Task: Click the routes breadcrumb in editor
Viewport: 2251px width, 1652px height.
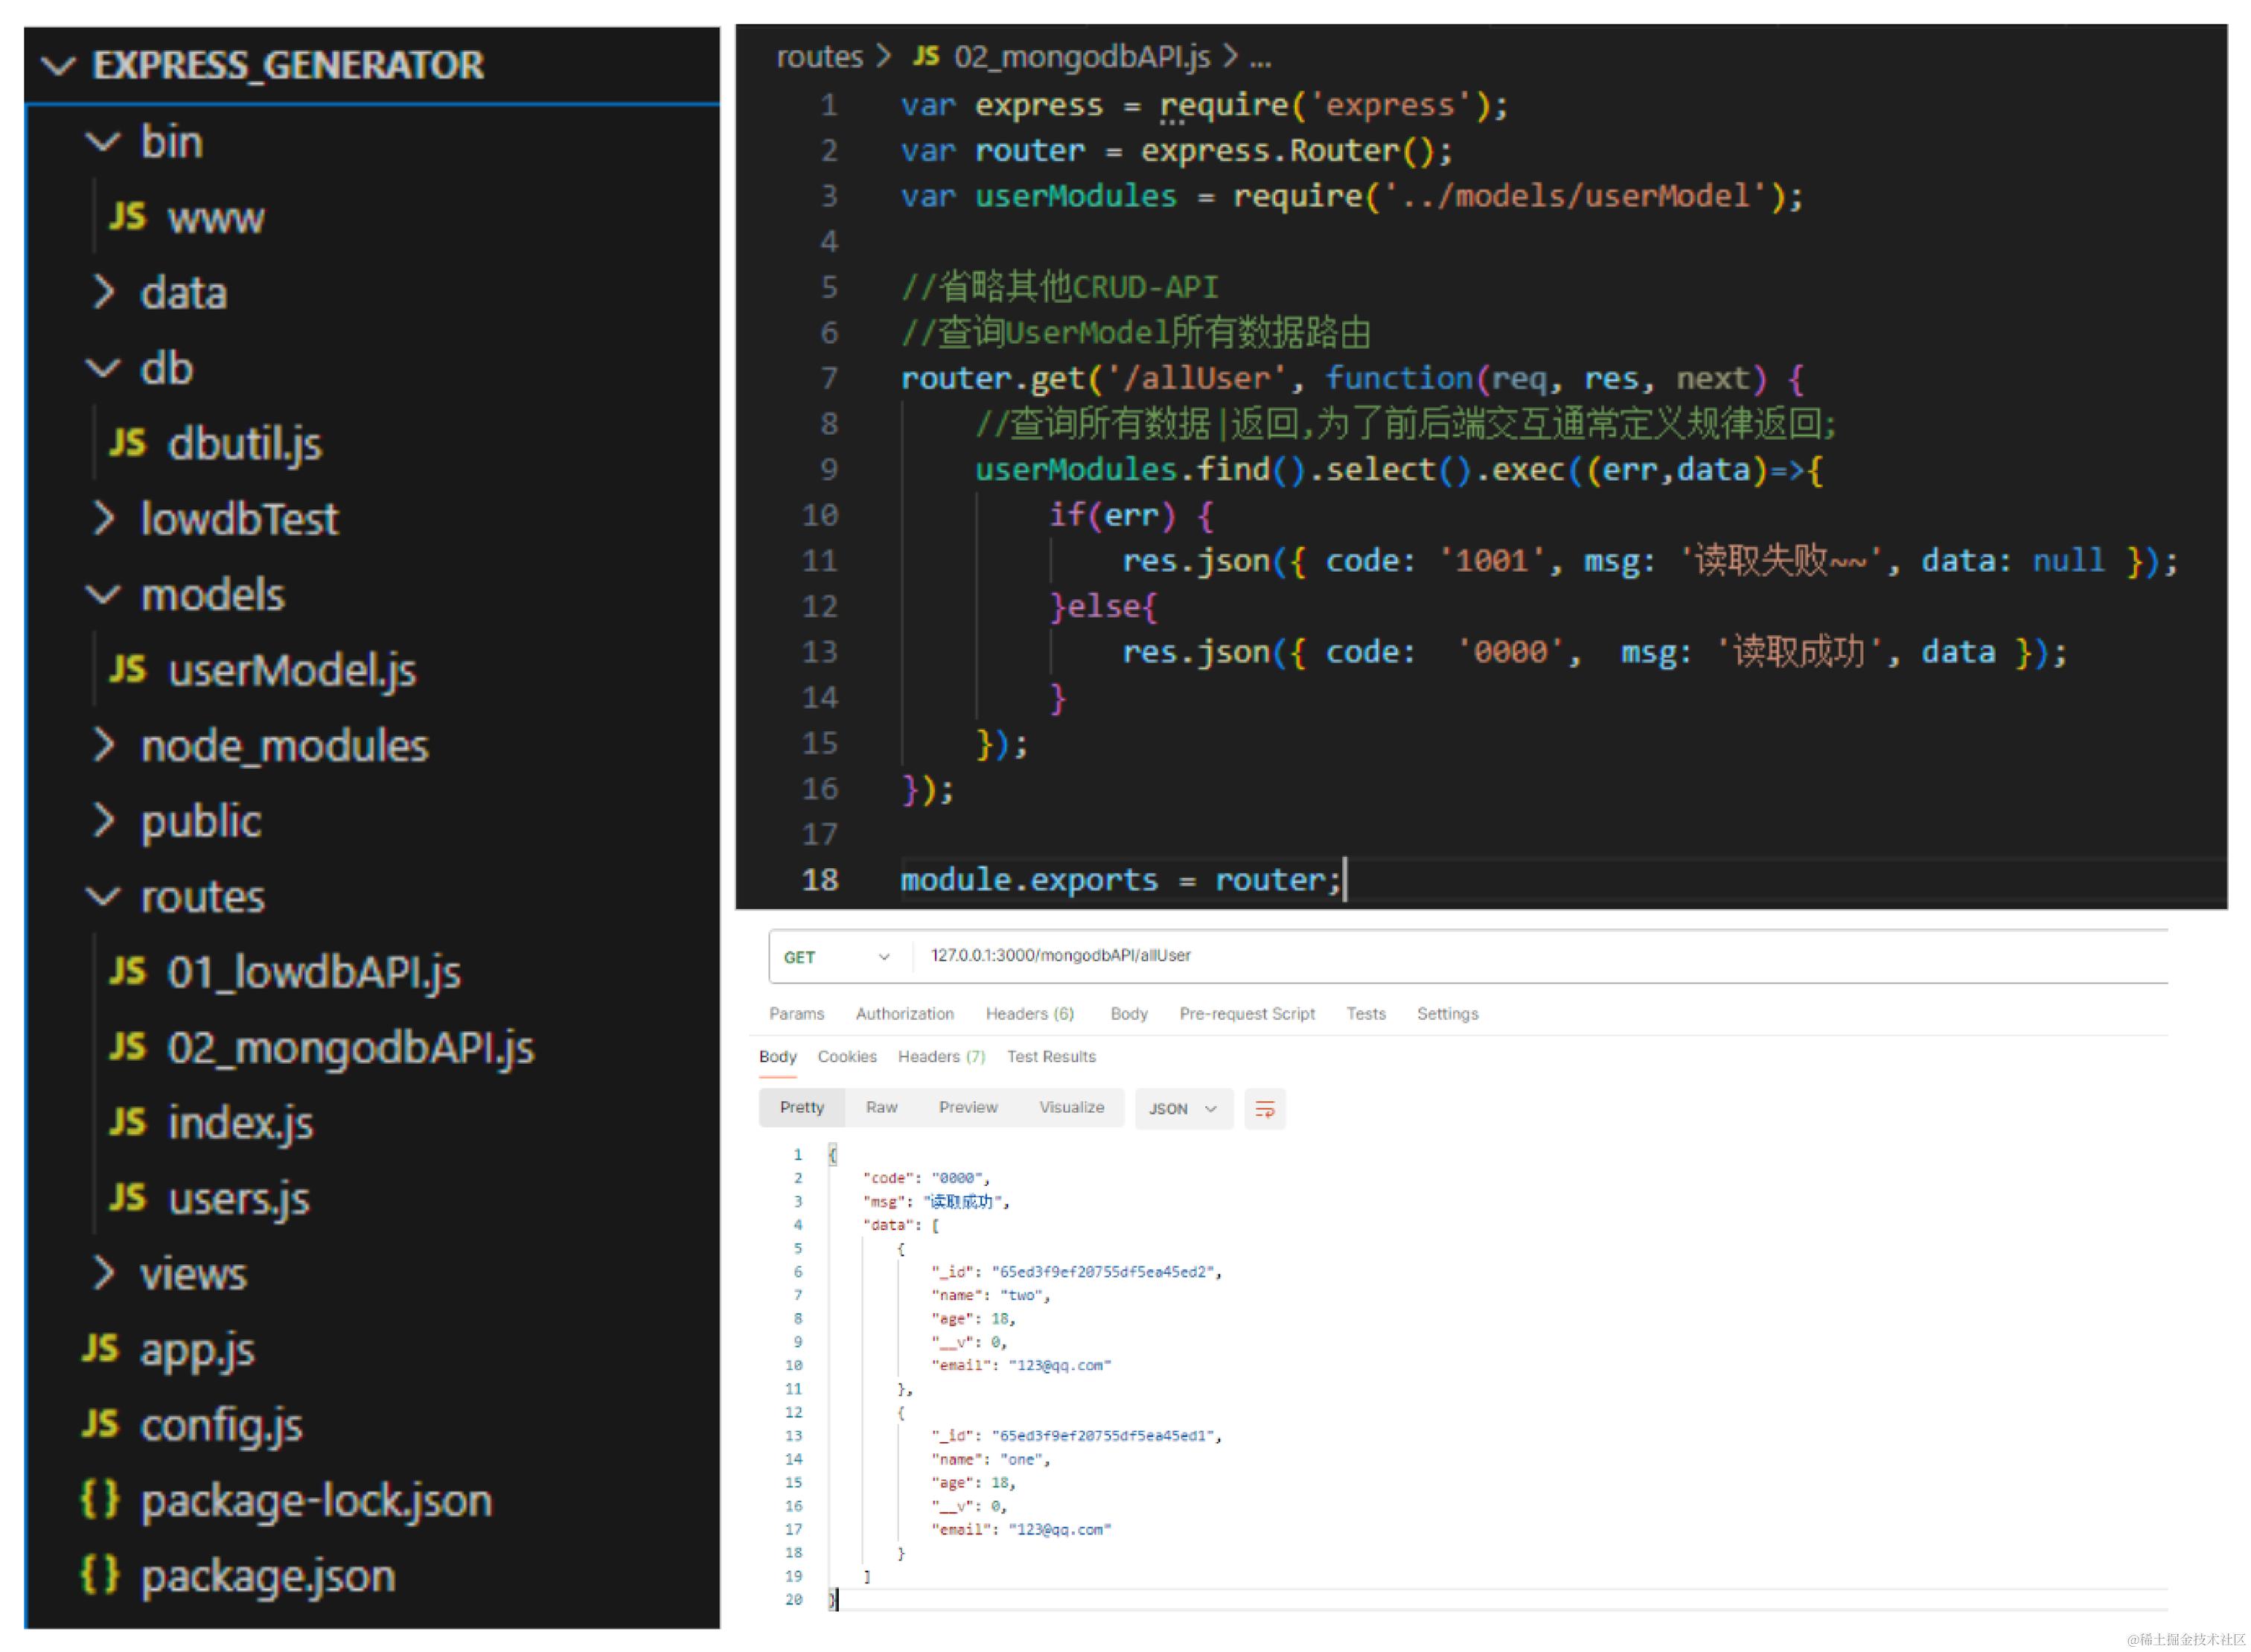Action: tap(819, 57)
